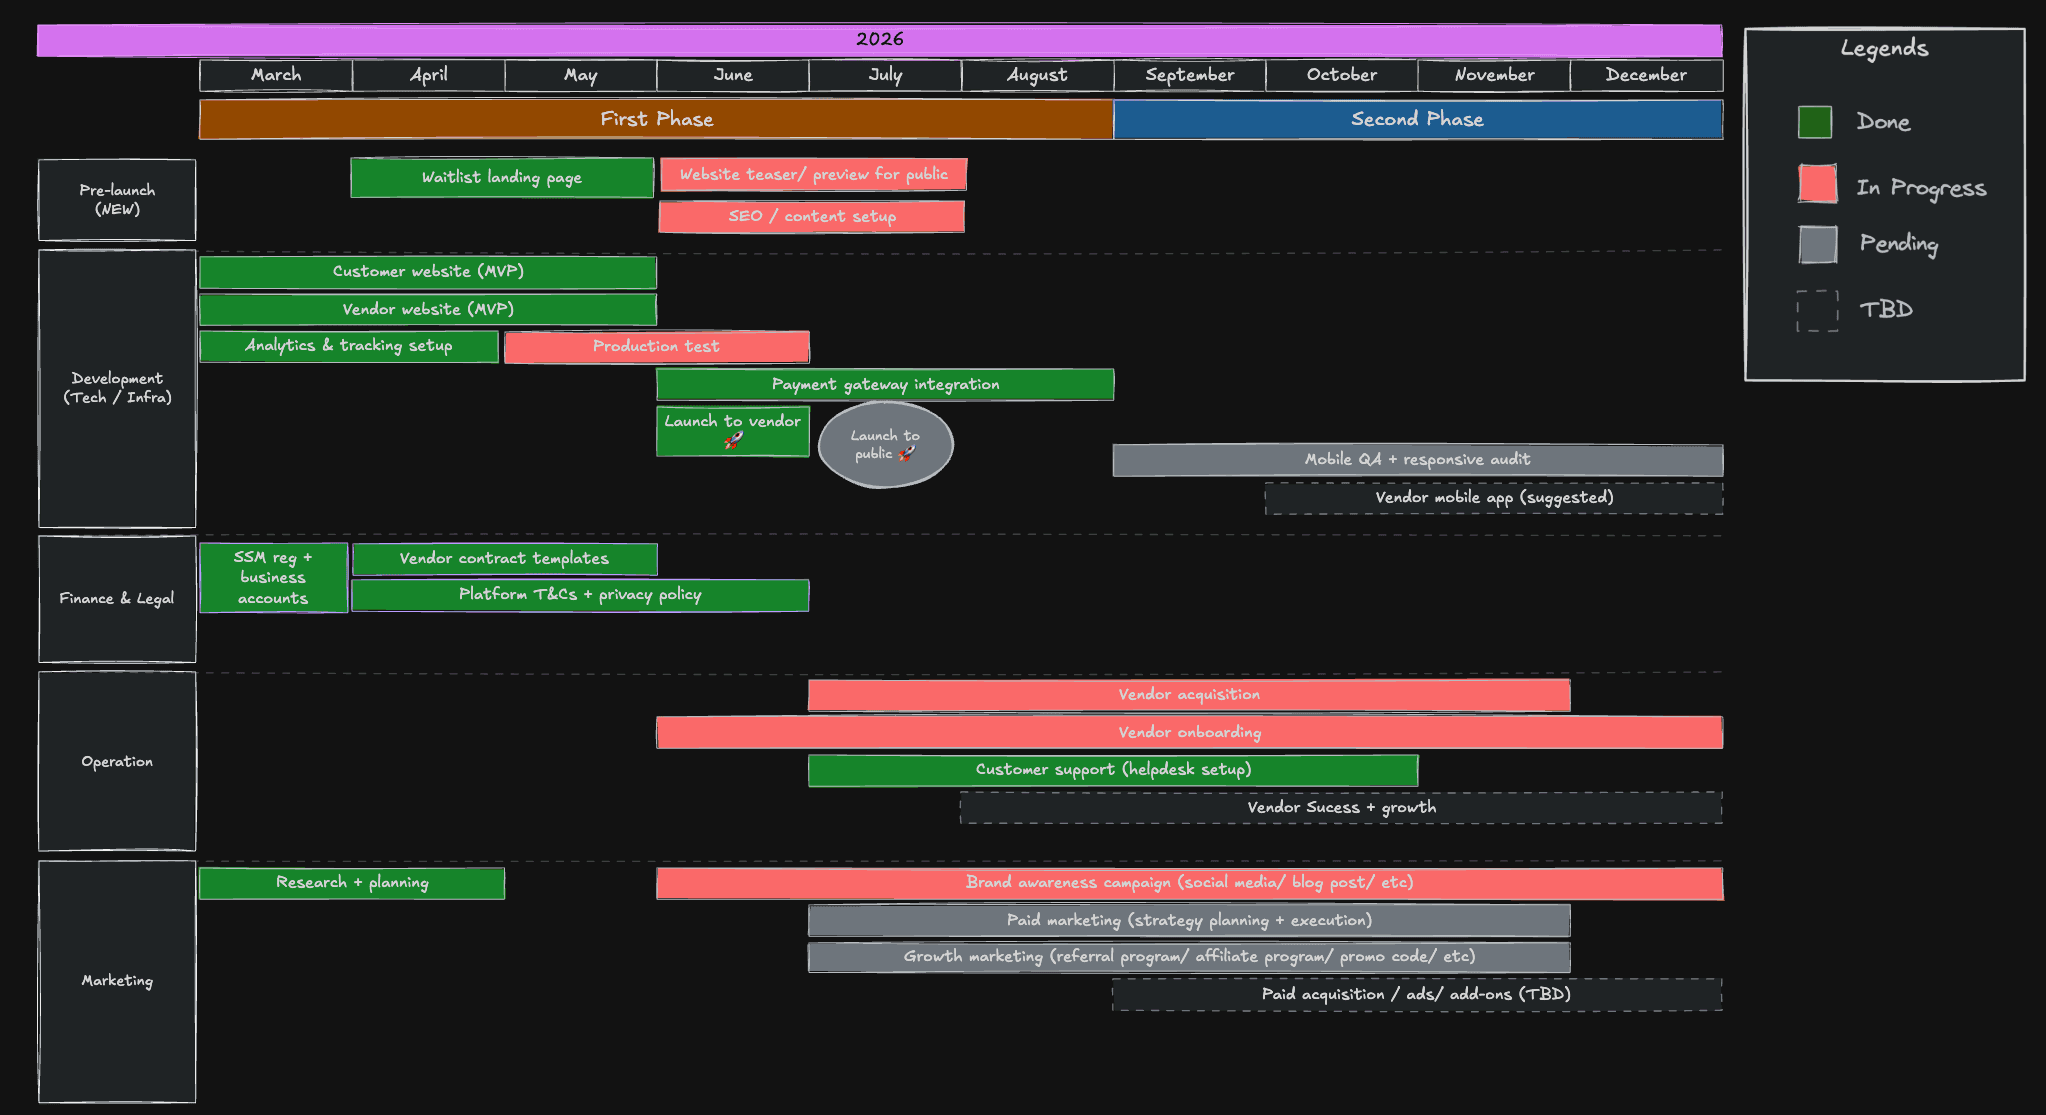Select the Research + planning bar

352,883
